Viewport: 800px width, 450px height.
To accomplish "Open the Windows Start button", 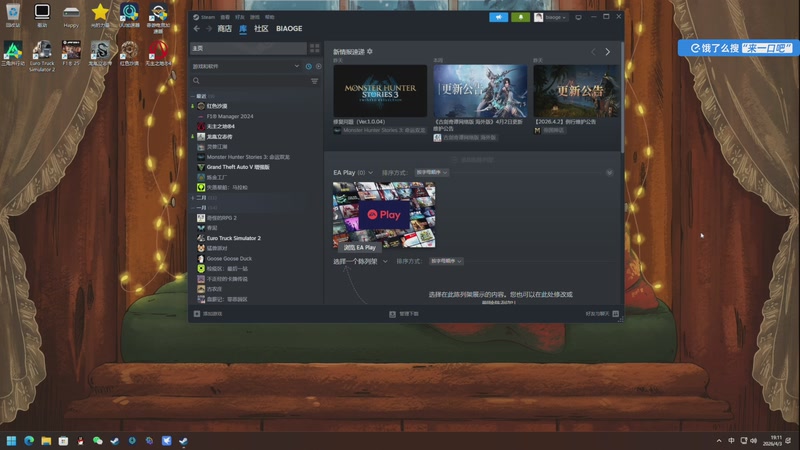I will point(11,441).
